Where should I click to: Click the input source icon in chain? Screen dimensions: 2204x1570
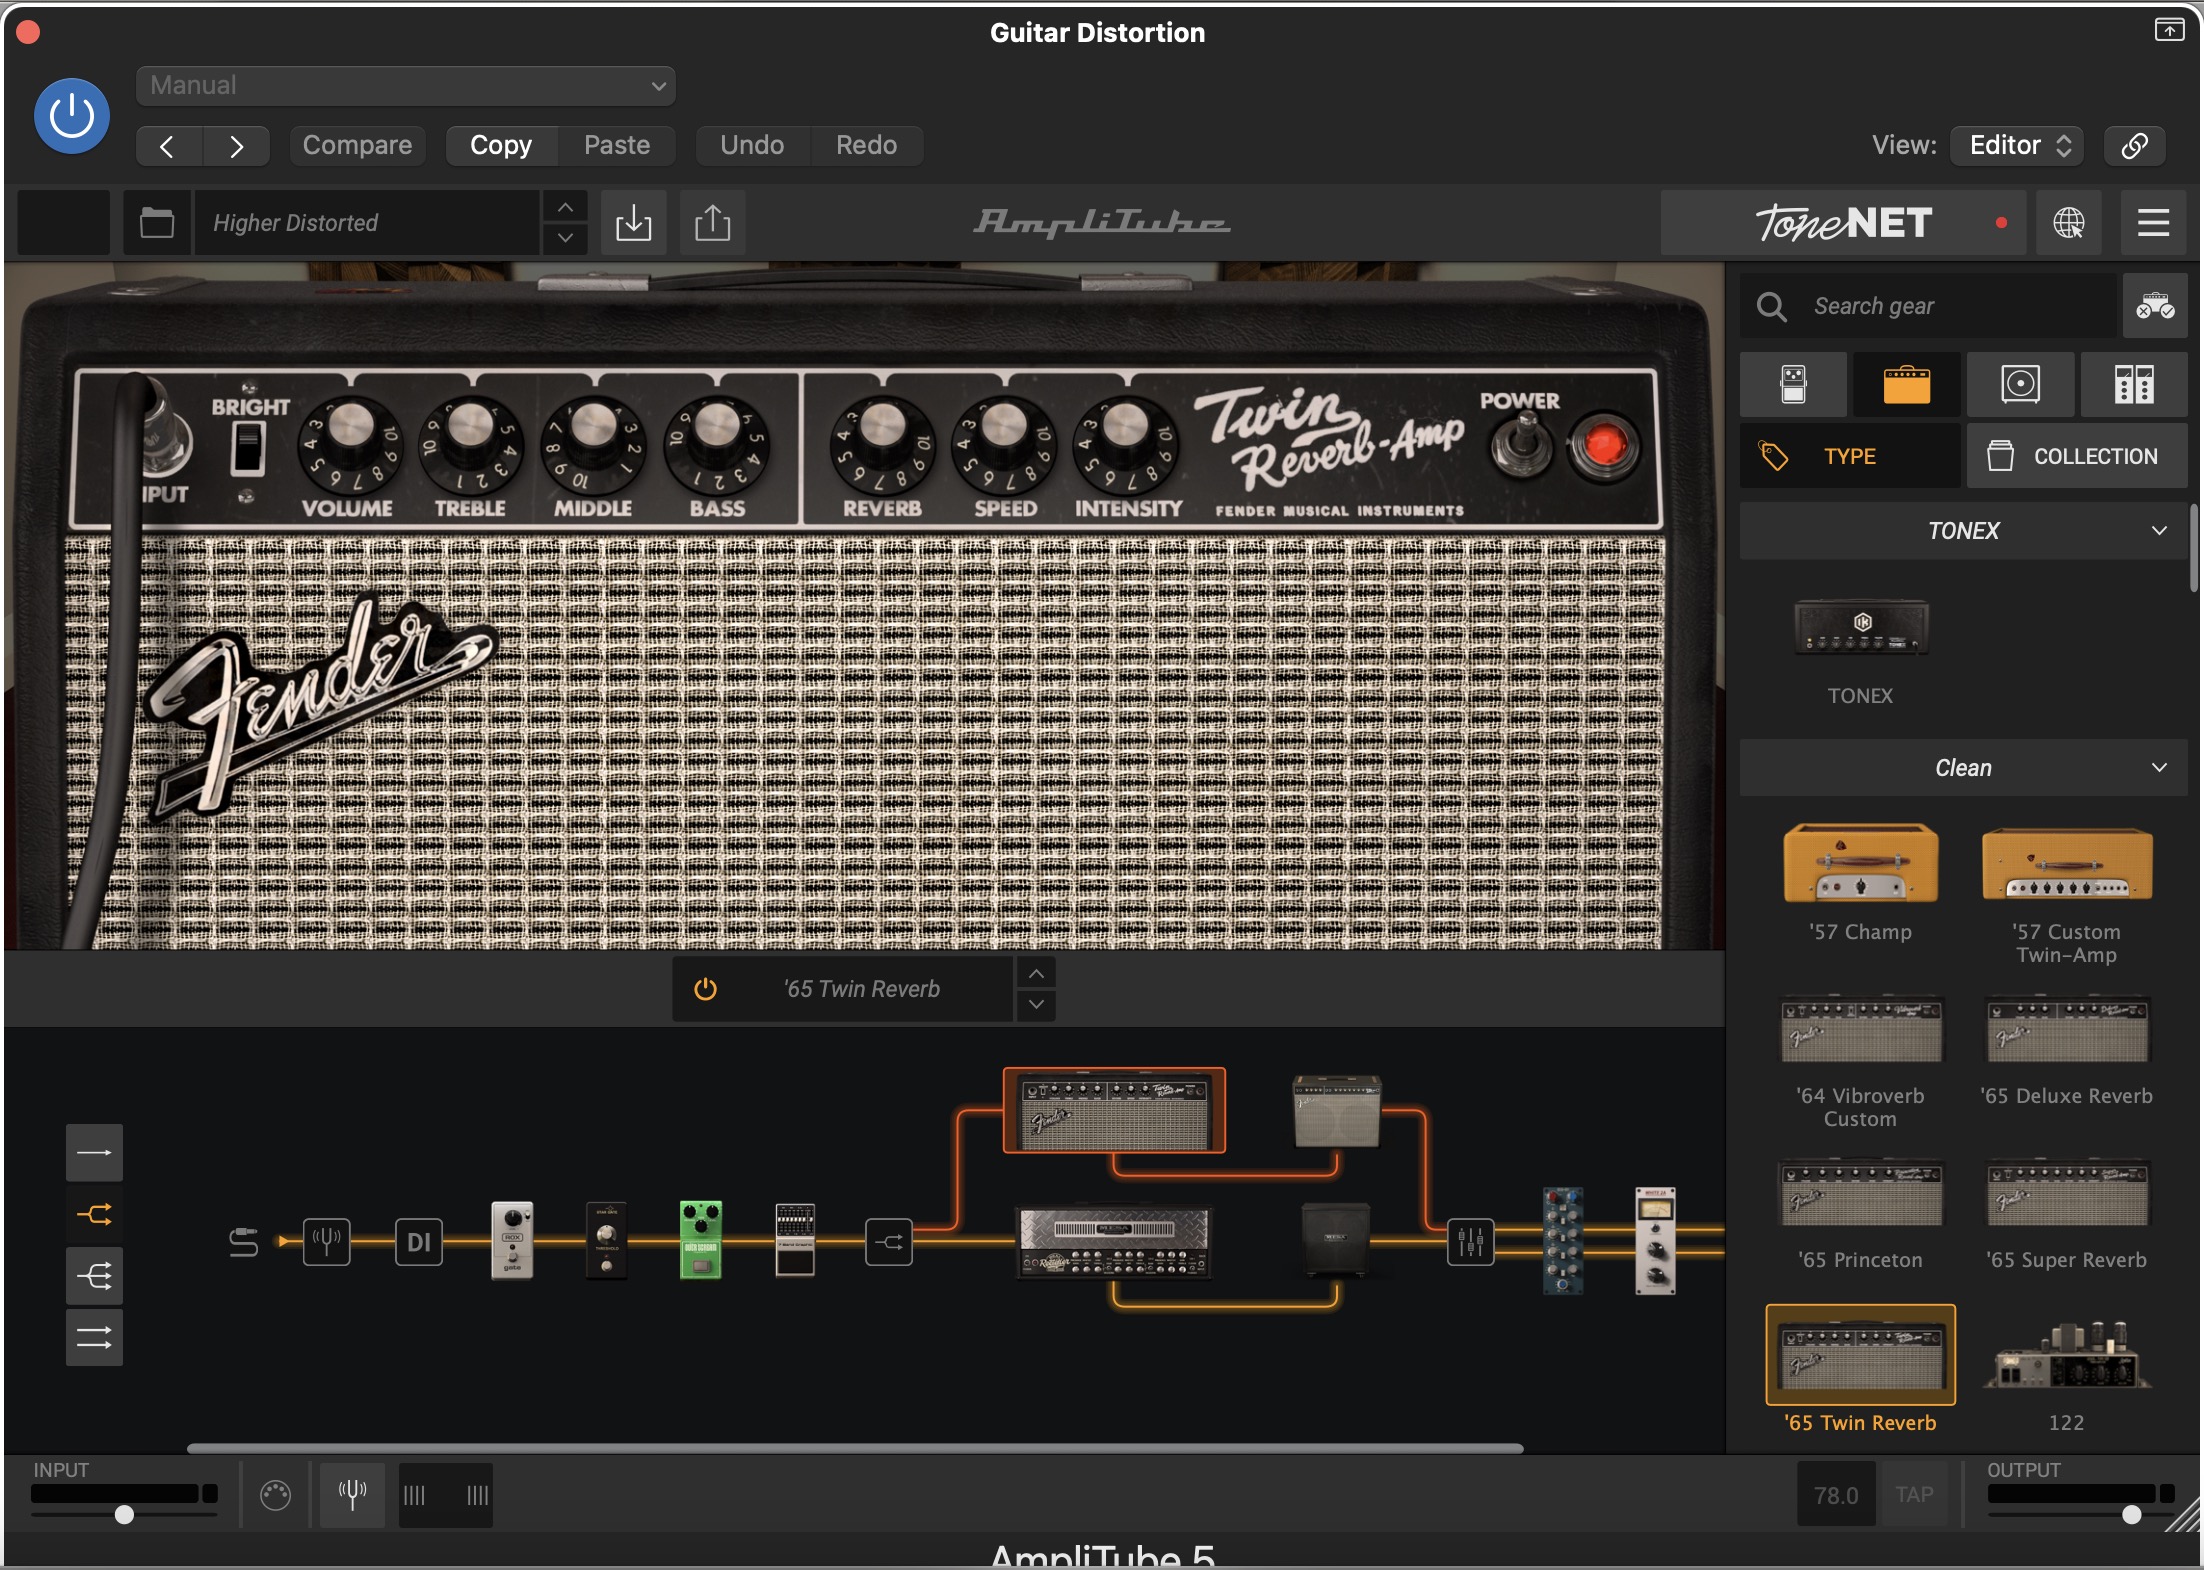(x=243, y=1242)
